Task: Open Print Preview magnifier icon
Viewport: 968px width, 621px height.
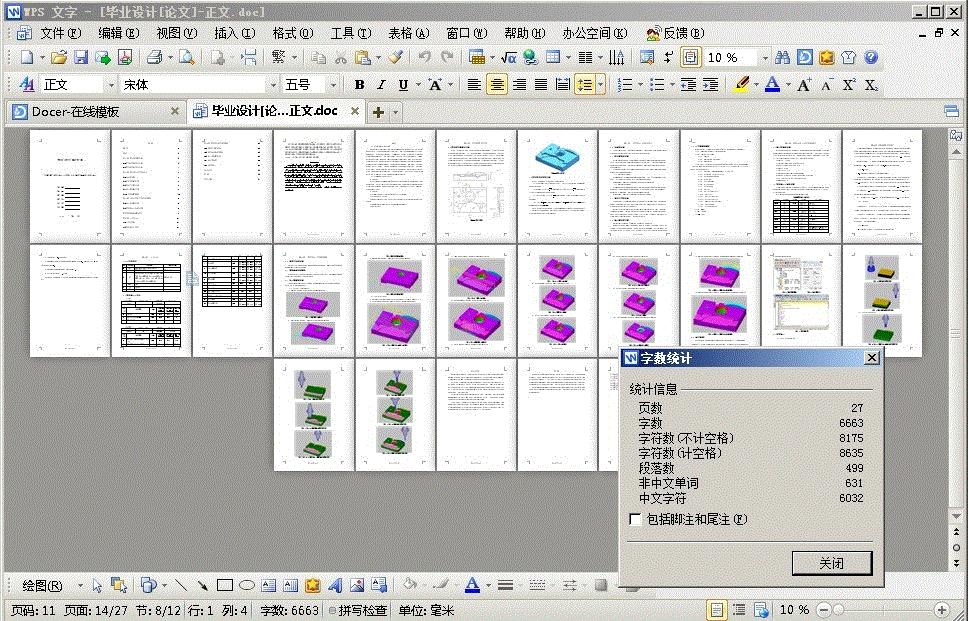Action: 186,57
